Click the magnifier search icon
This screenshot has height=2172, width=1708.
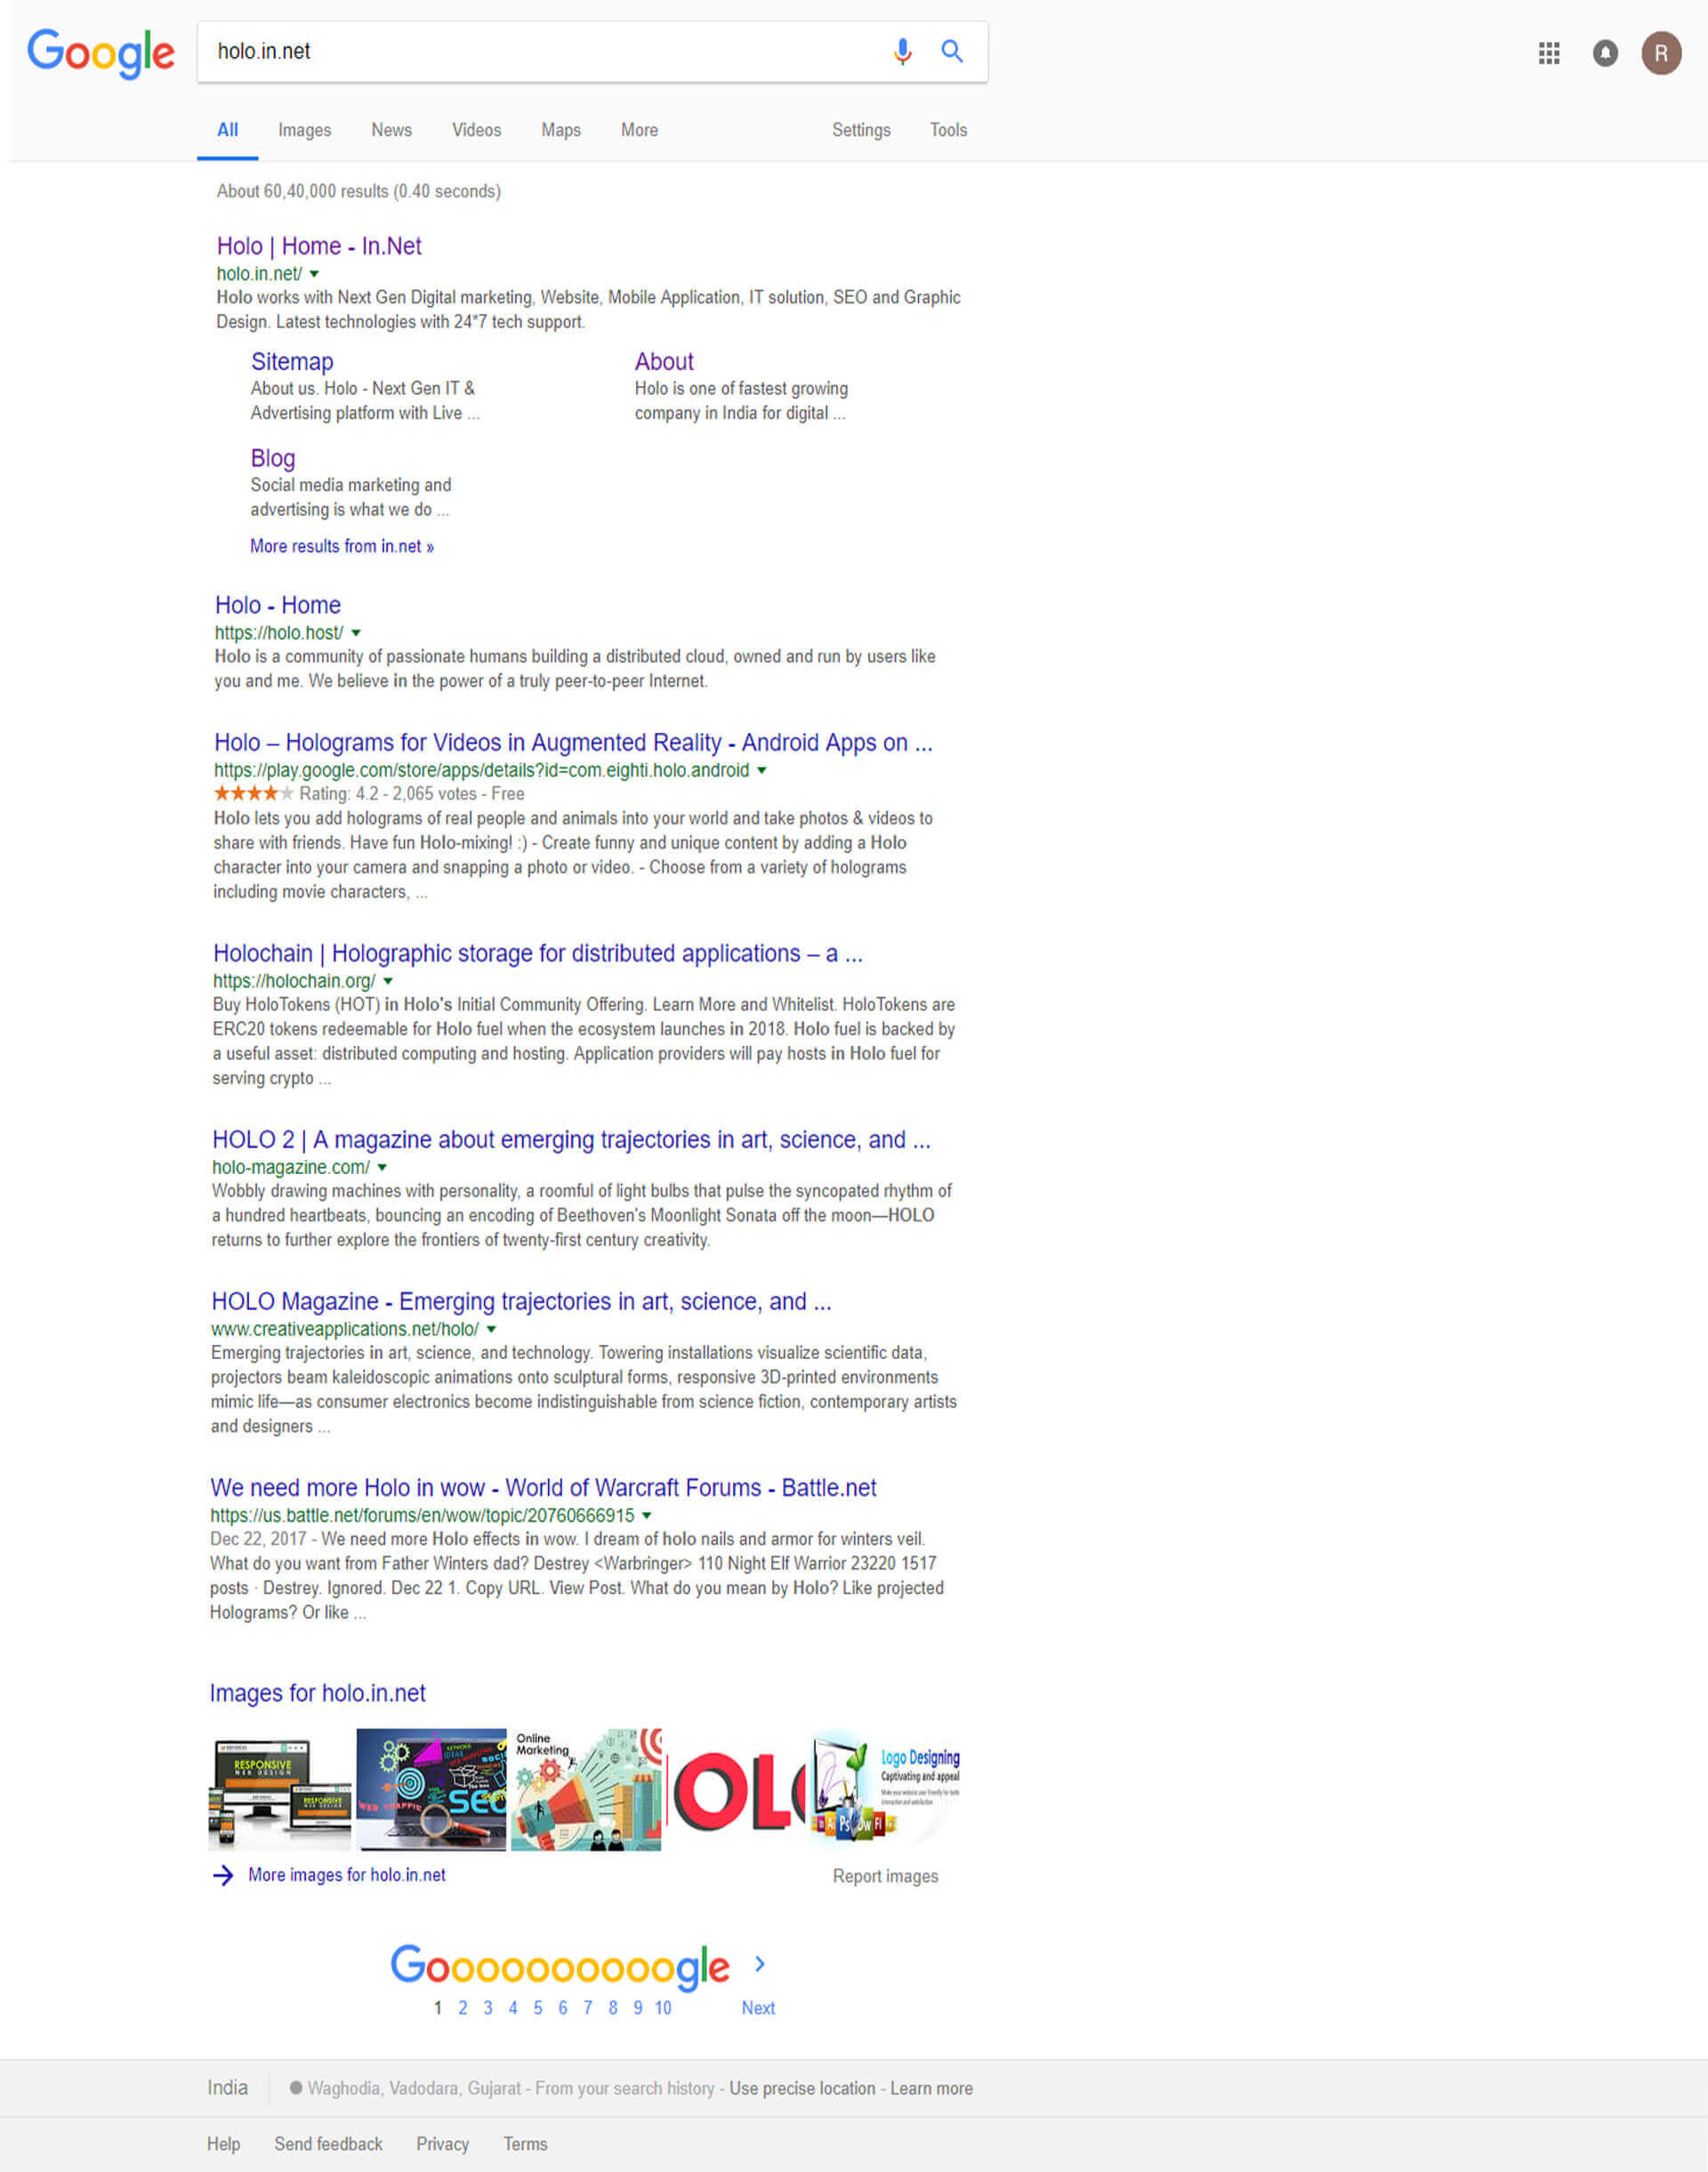point(952,51)
